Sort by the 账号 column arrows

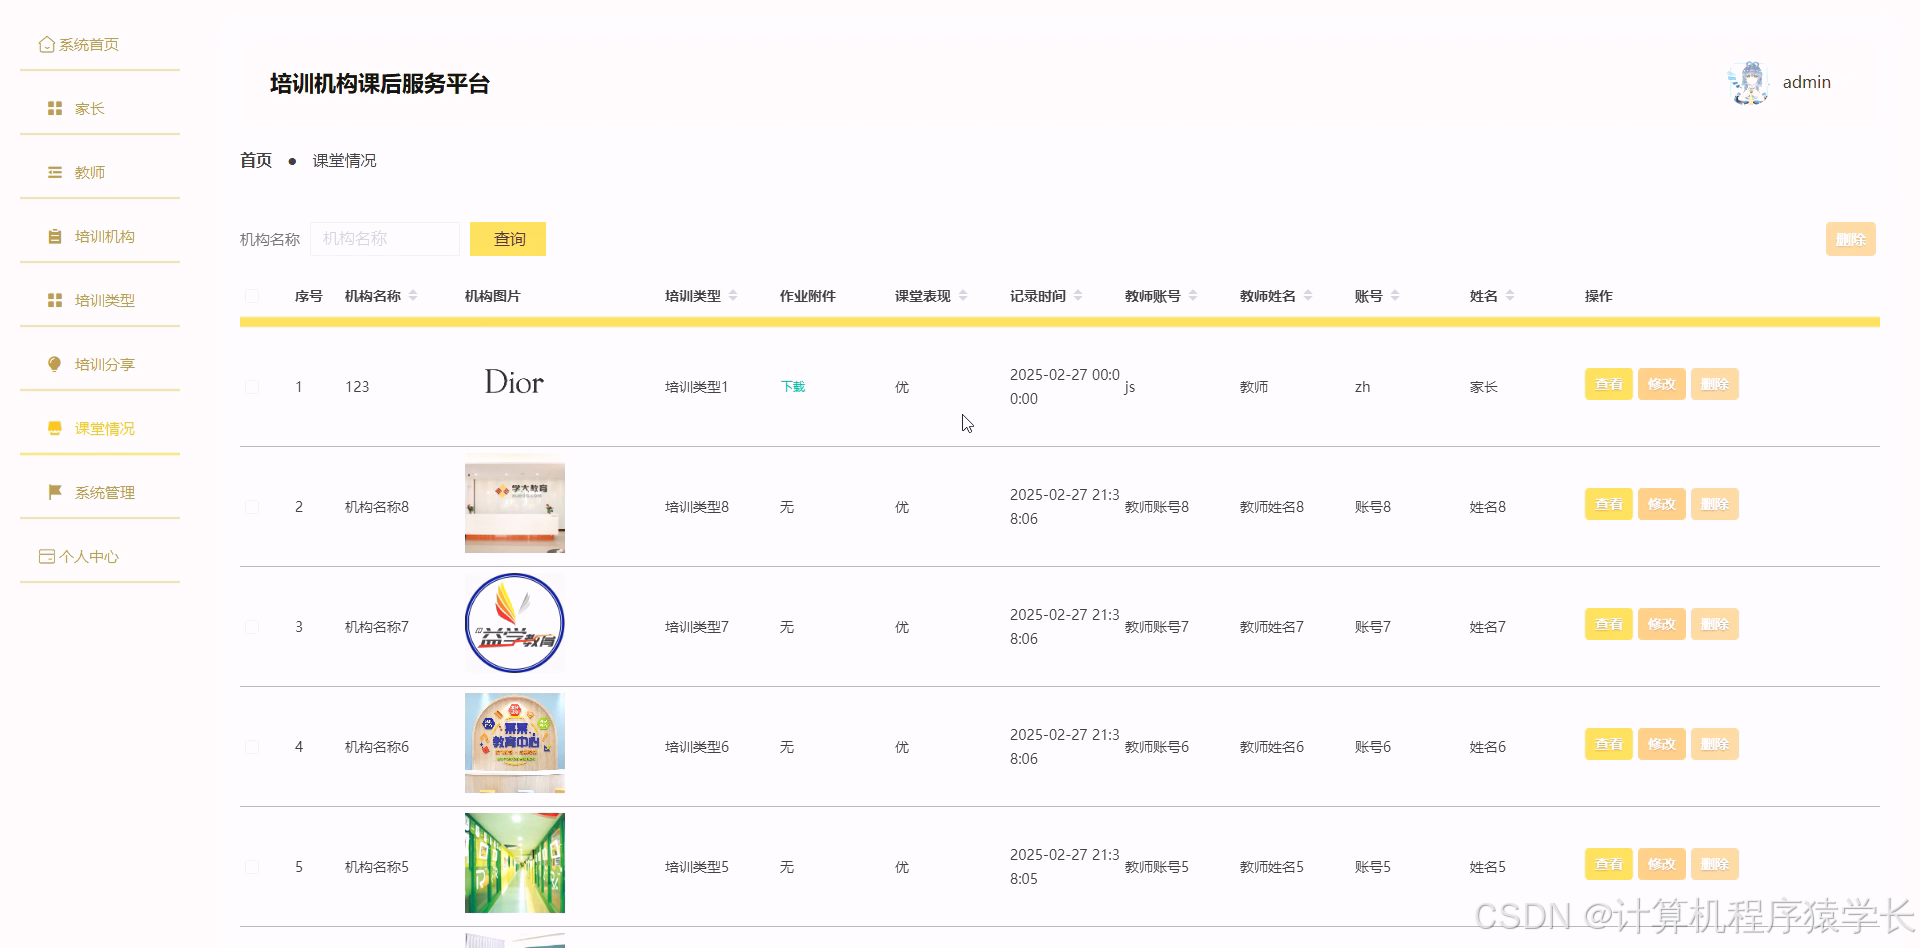pos(1395,295)
